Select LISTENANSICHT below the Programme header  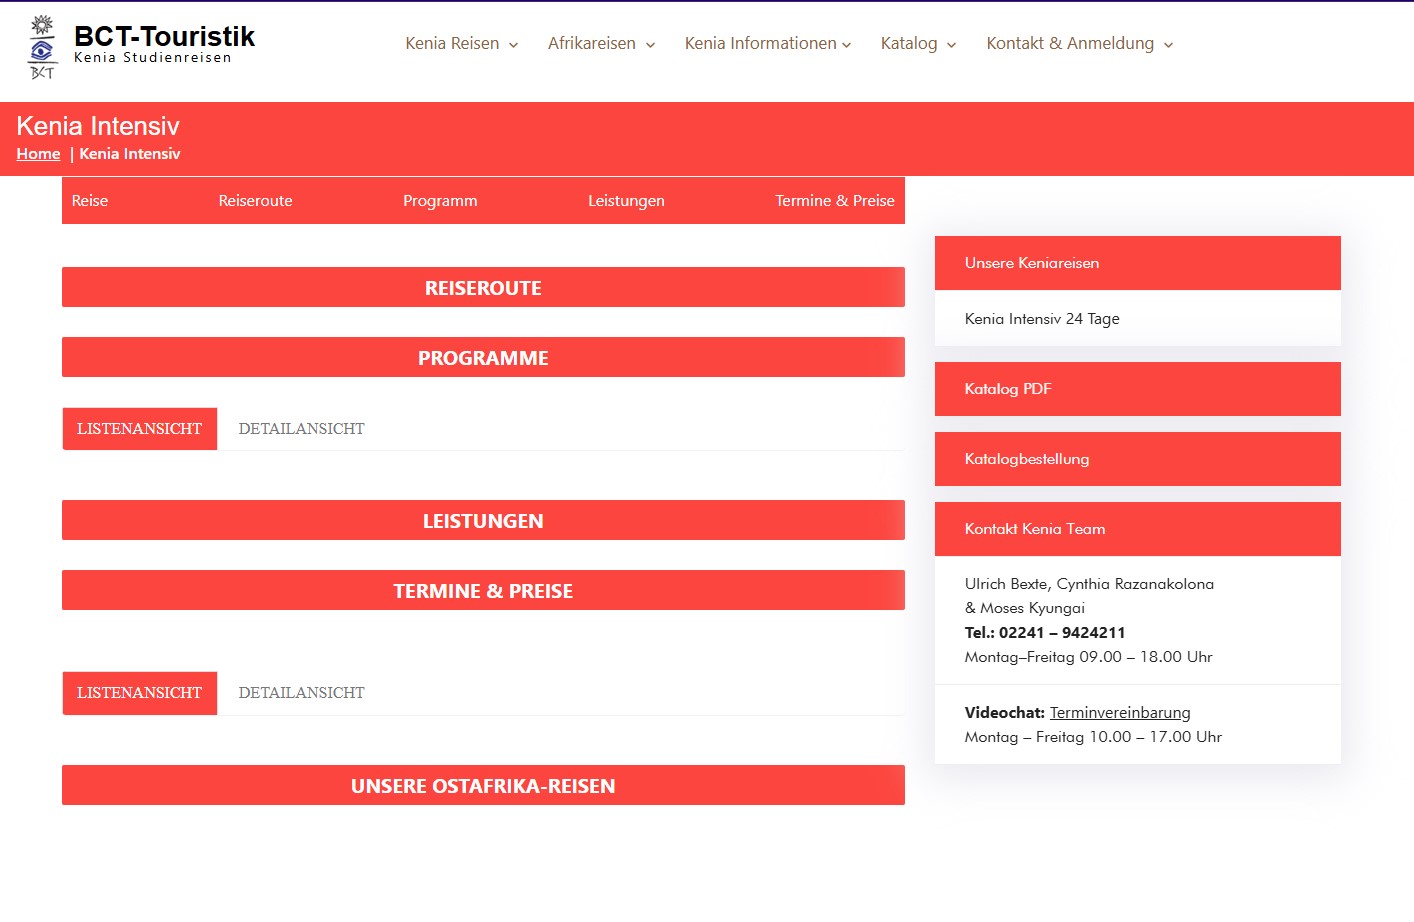[140, 429]
